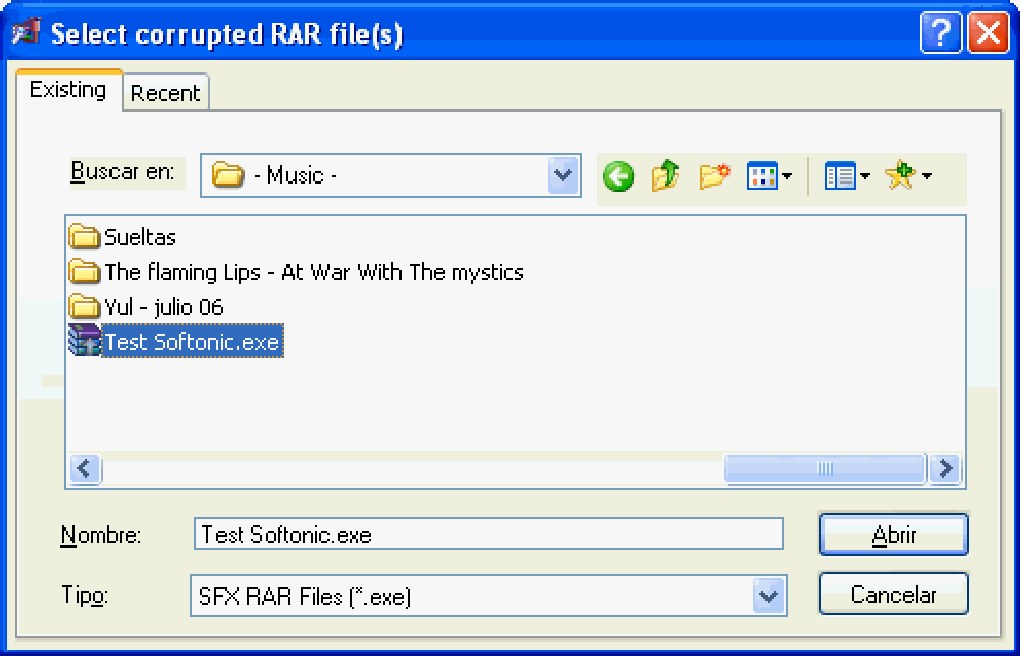Screen dimensions: 1020x656
Task: Expand the Buscar en folder dropdown
Action: (x=563, y=176)
